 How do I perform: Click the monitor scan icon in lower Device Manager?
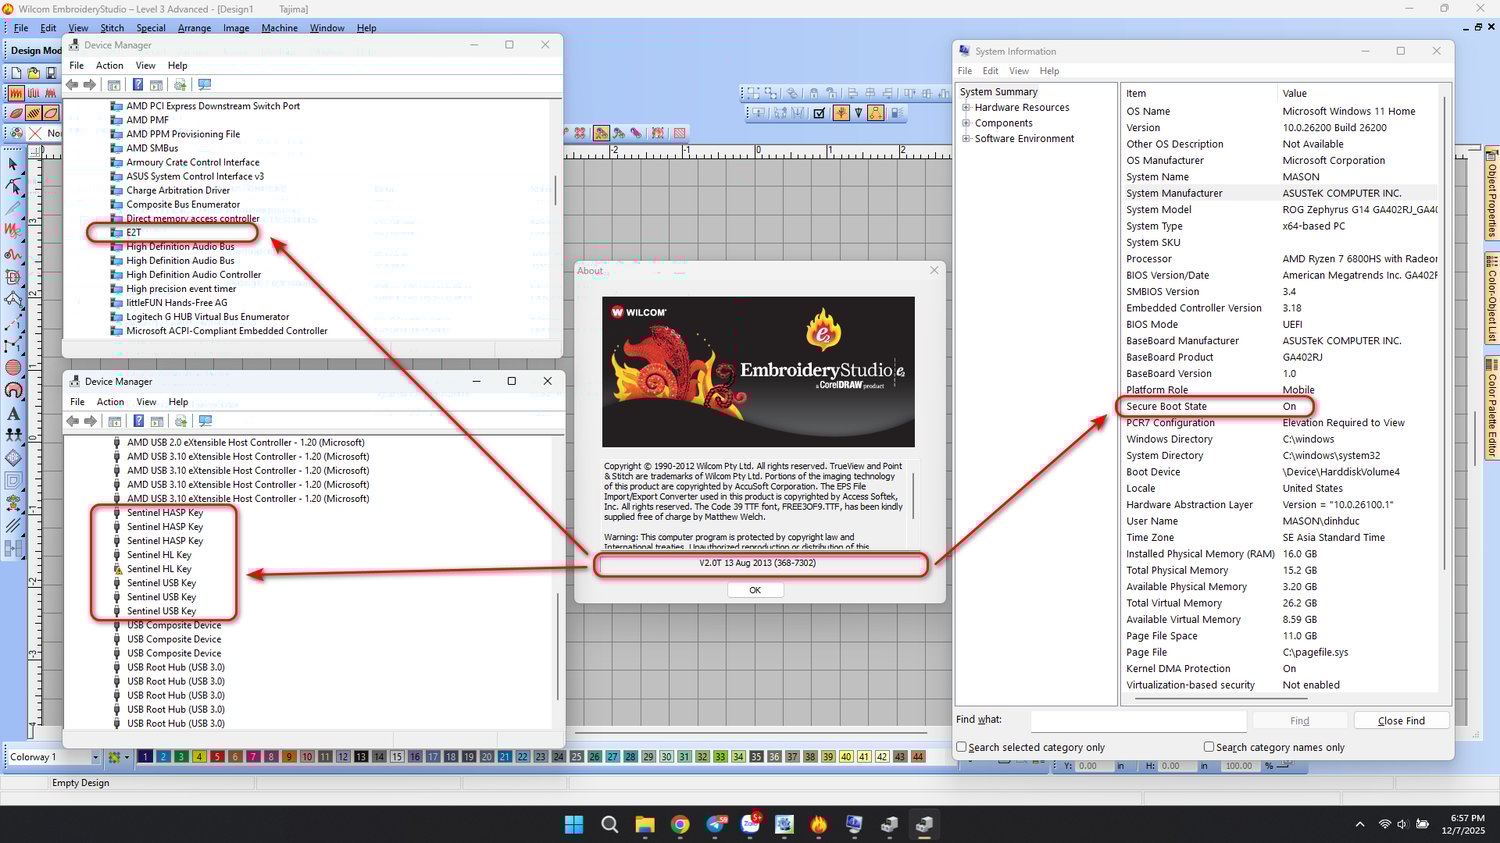coord(205,421)
